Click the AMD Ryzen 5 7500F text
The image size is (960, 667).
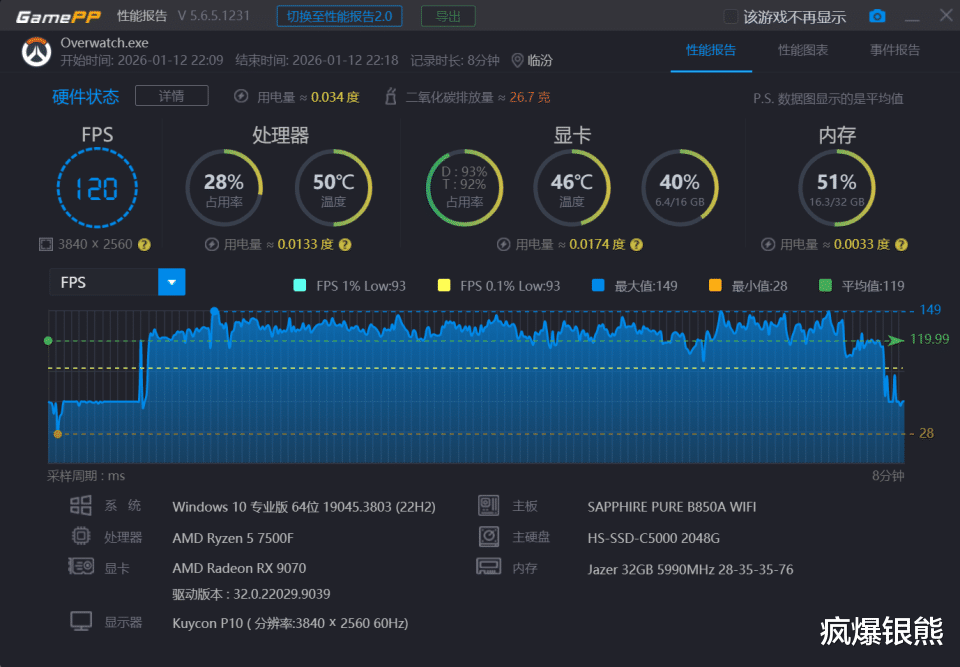[233, 538]
